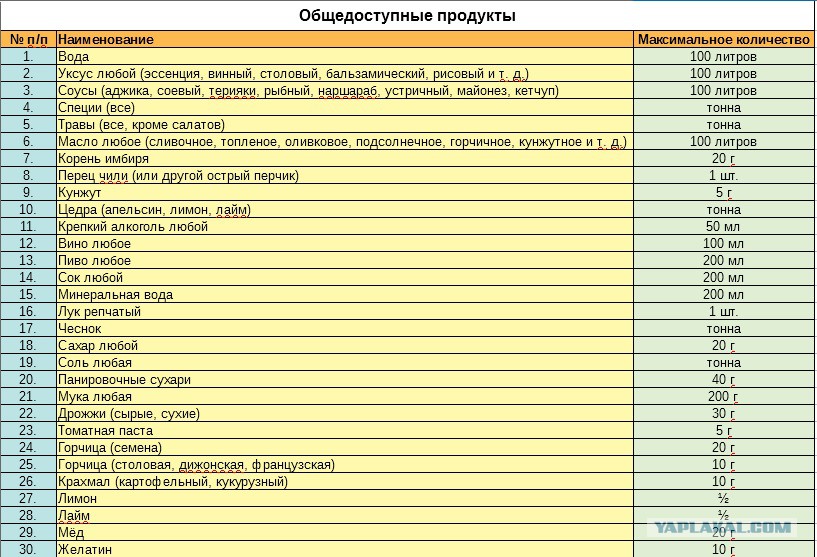The width and height of the screenshot is (817, 557).
Task: Click the cell 'Травы (все, кроме салатов)'
Action: [345, 125]
